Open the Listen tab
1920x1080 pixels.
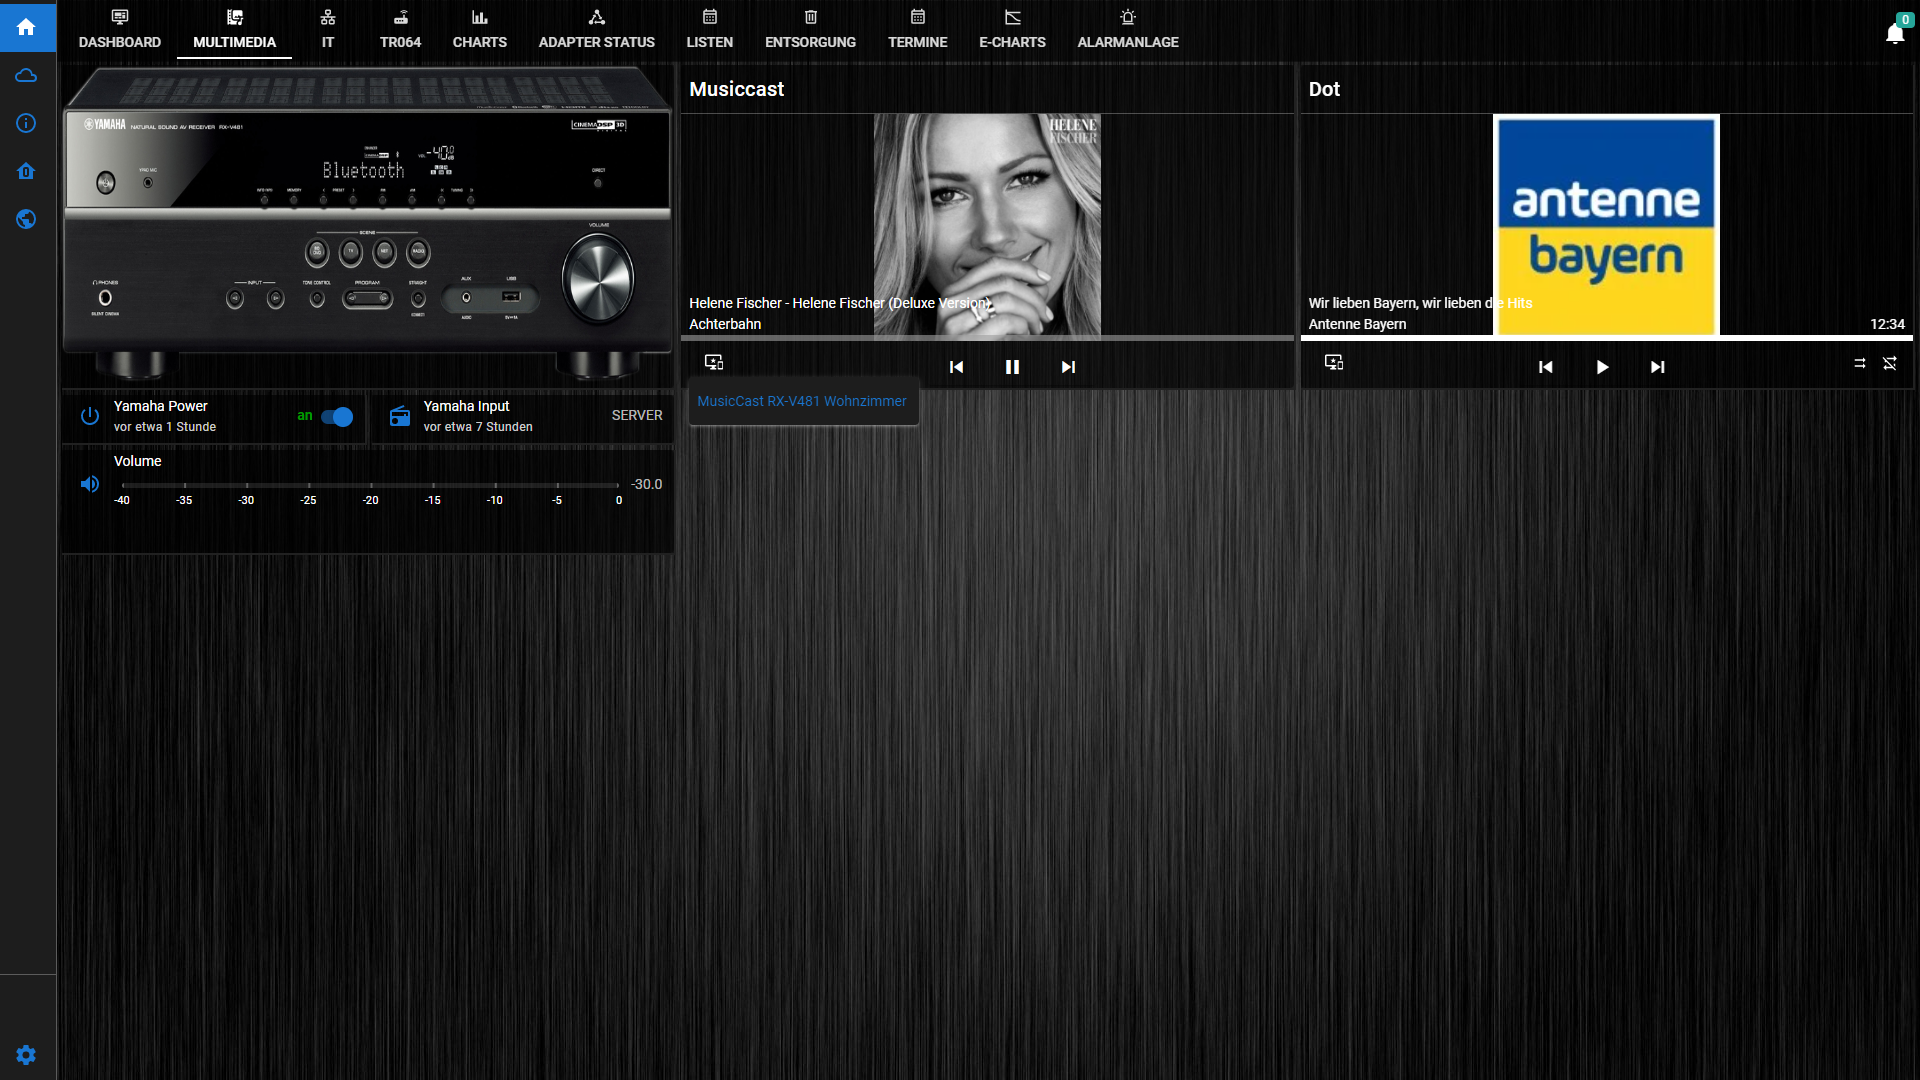[710, 30]
